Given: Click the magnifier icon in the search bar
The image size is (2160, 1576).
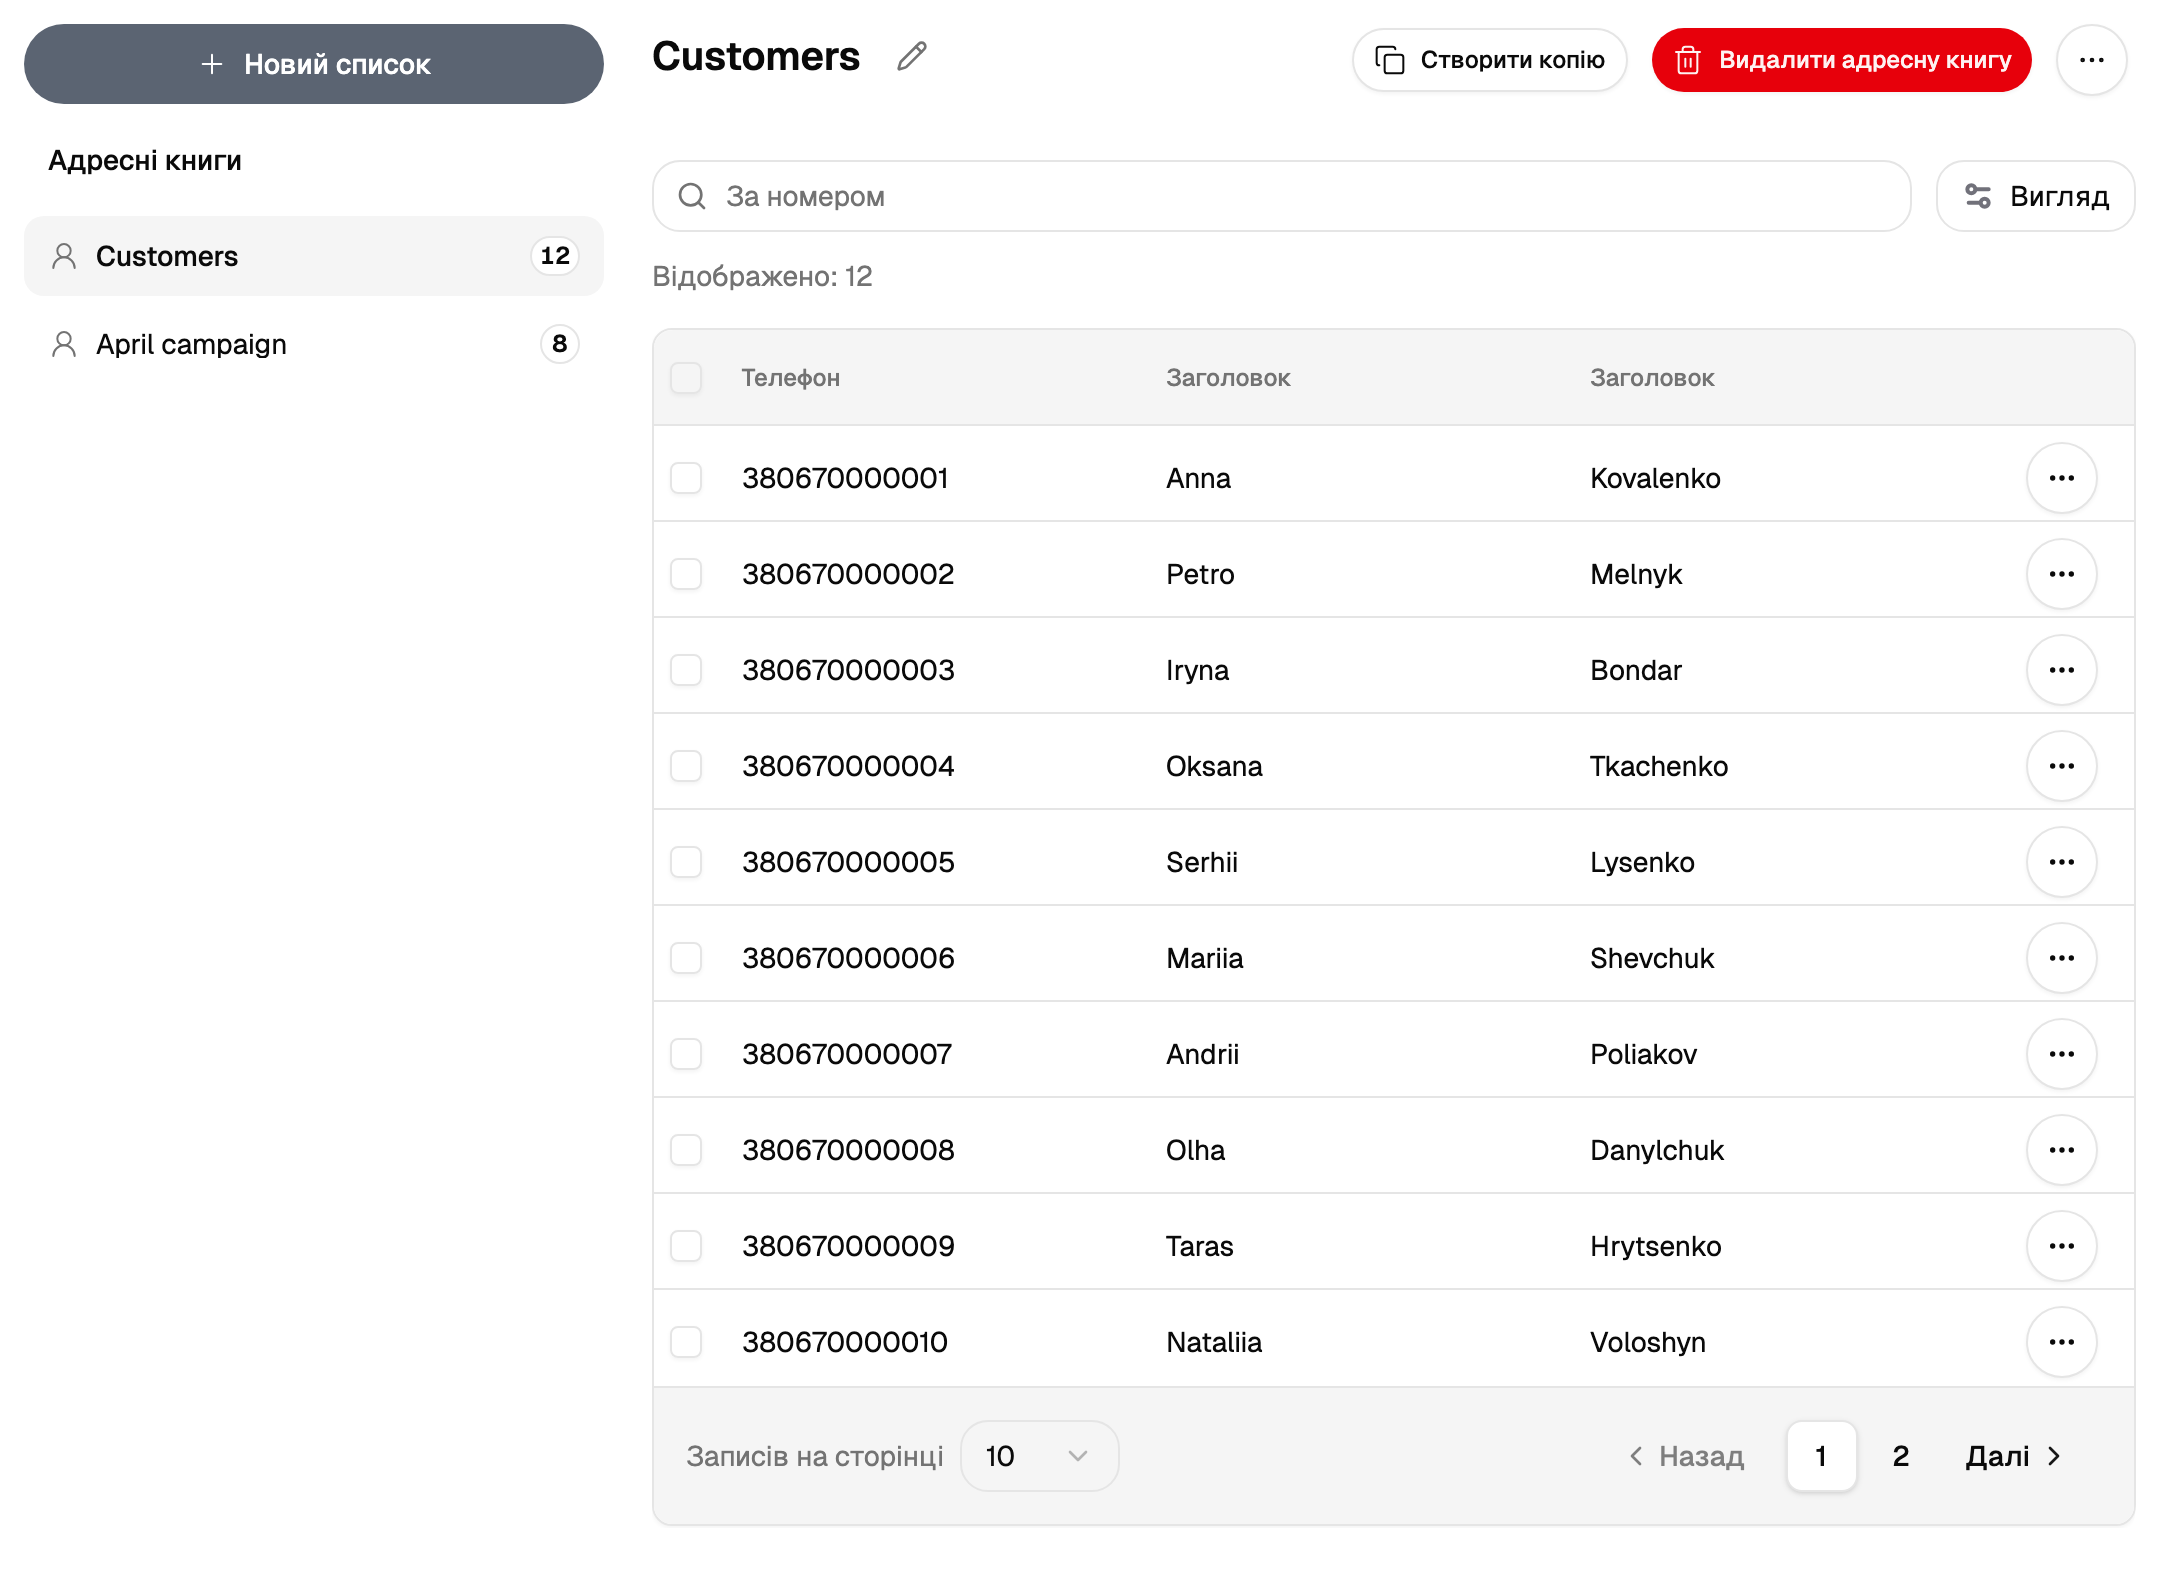Looking at the screenshot, I should tap(692, 196).
